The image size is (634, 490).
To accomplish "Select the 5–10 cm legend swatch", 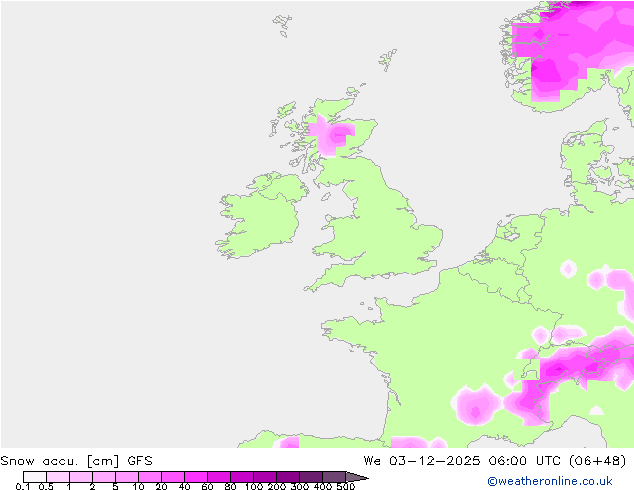I will (x=127, y=477).
